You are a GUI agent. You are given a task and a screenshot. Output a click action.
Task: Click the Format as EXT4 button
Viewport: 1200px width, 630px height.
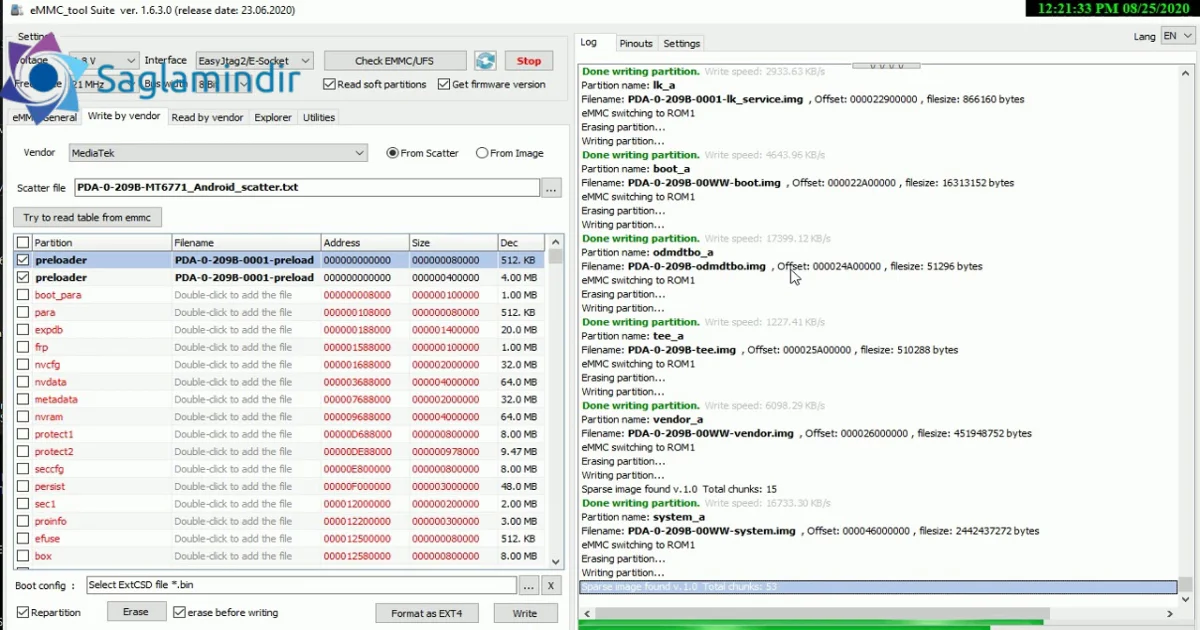click(427, 613)
